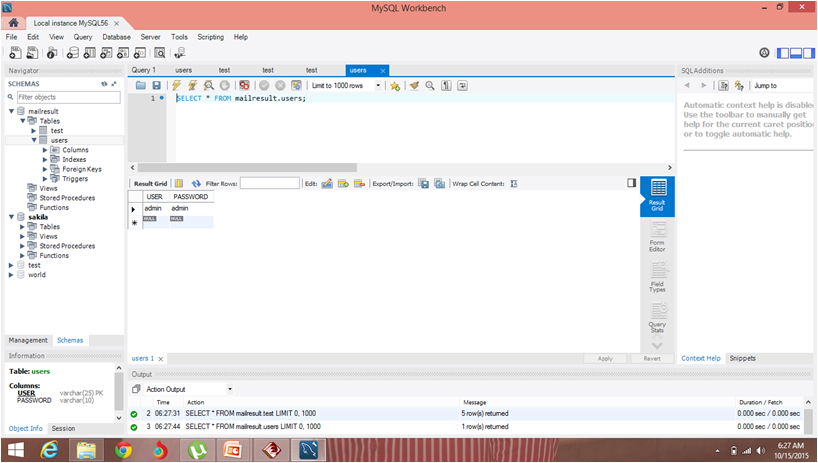Open the Snippets tab
The height and width of the screenshot is (463, 818).
[x=742, y=358]
